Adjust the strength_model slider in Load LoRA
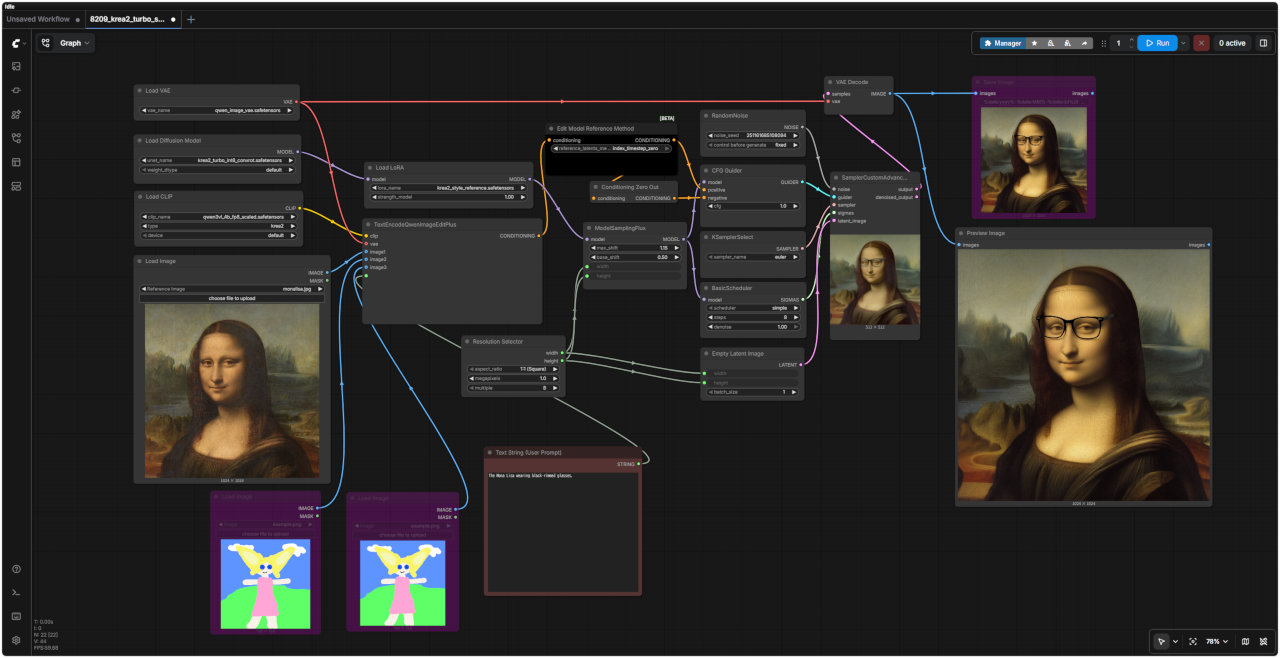The width and height of the screenshot is (1280, 658). (448, 197)
